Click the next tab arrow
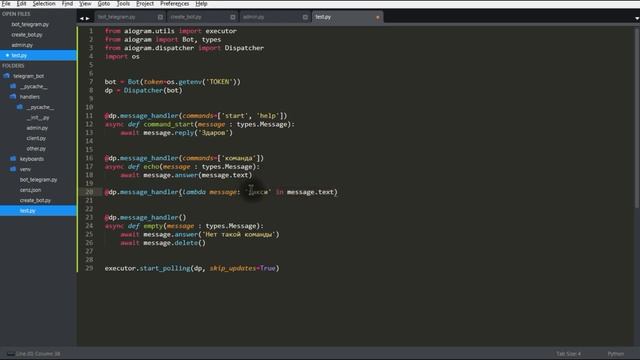640x360 pixels. coord(87,18)
